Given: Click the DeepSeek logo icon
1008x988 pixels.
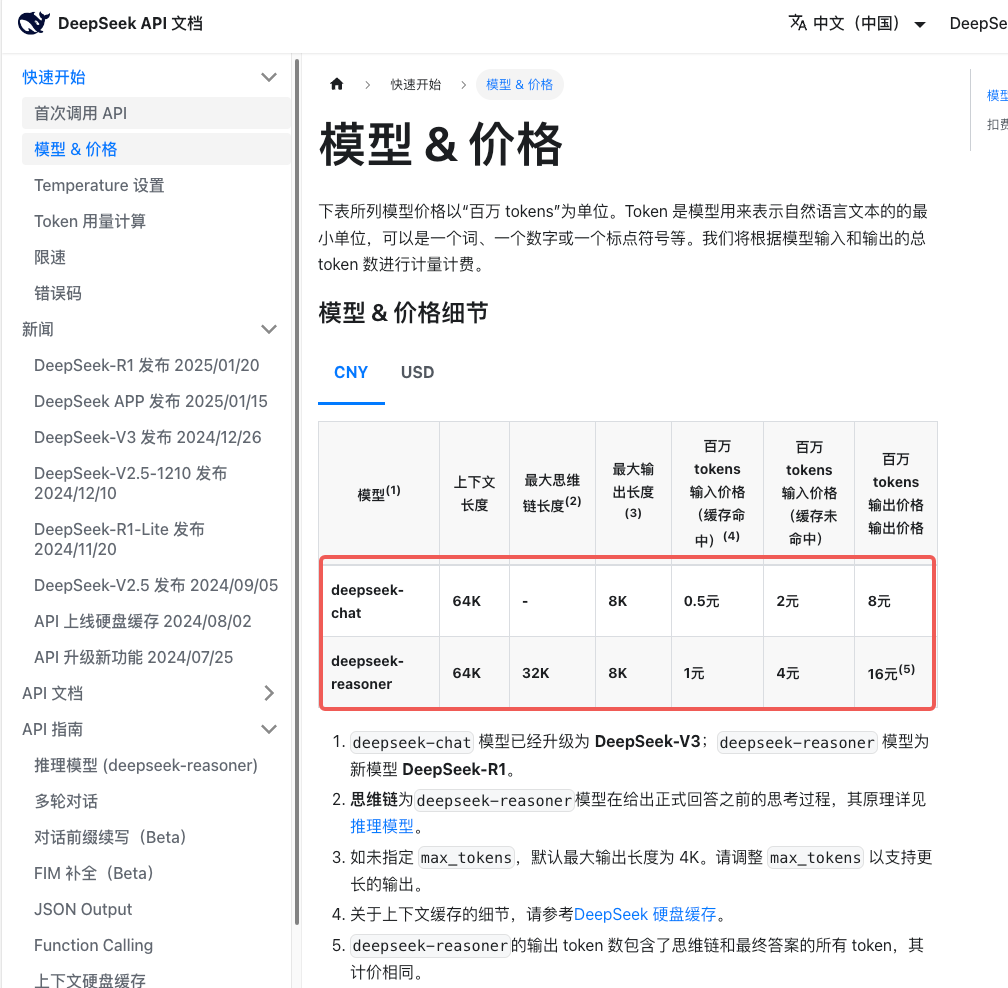Looking at the screenshot, I should point(32,22).
